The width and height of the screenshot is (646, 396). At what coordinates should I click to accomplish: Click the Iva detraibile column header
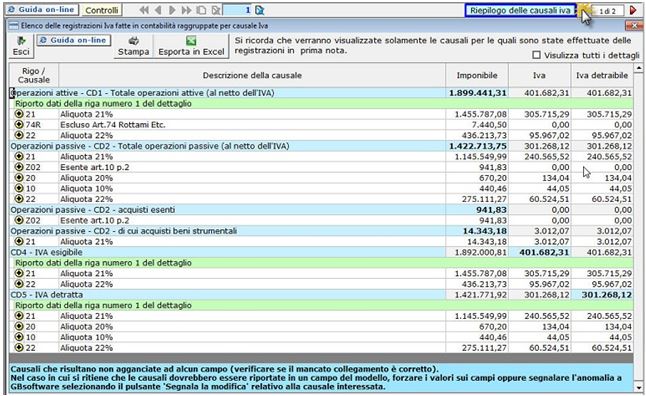click(x=602, y=75)
